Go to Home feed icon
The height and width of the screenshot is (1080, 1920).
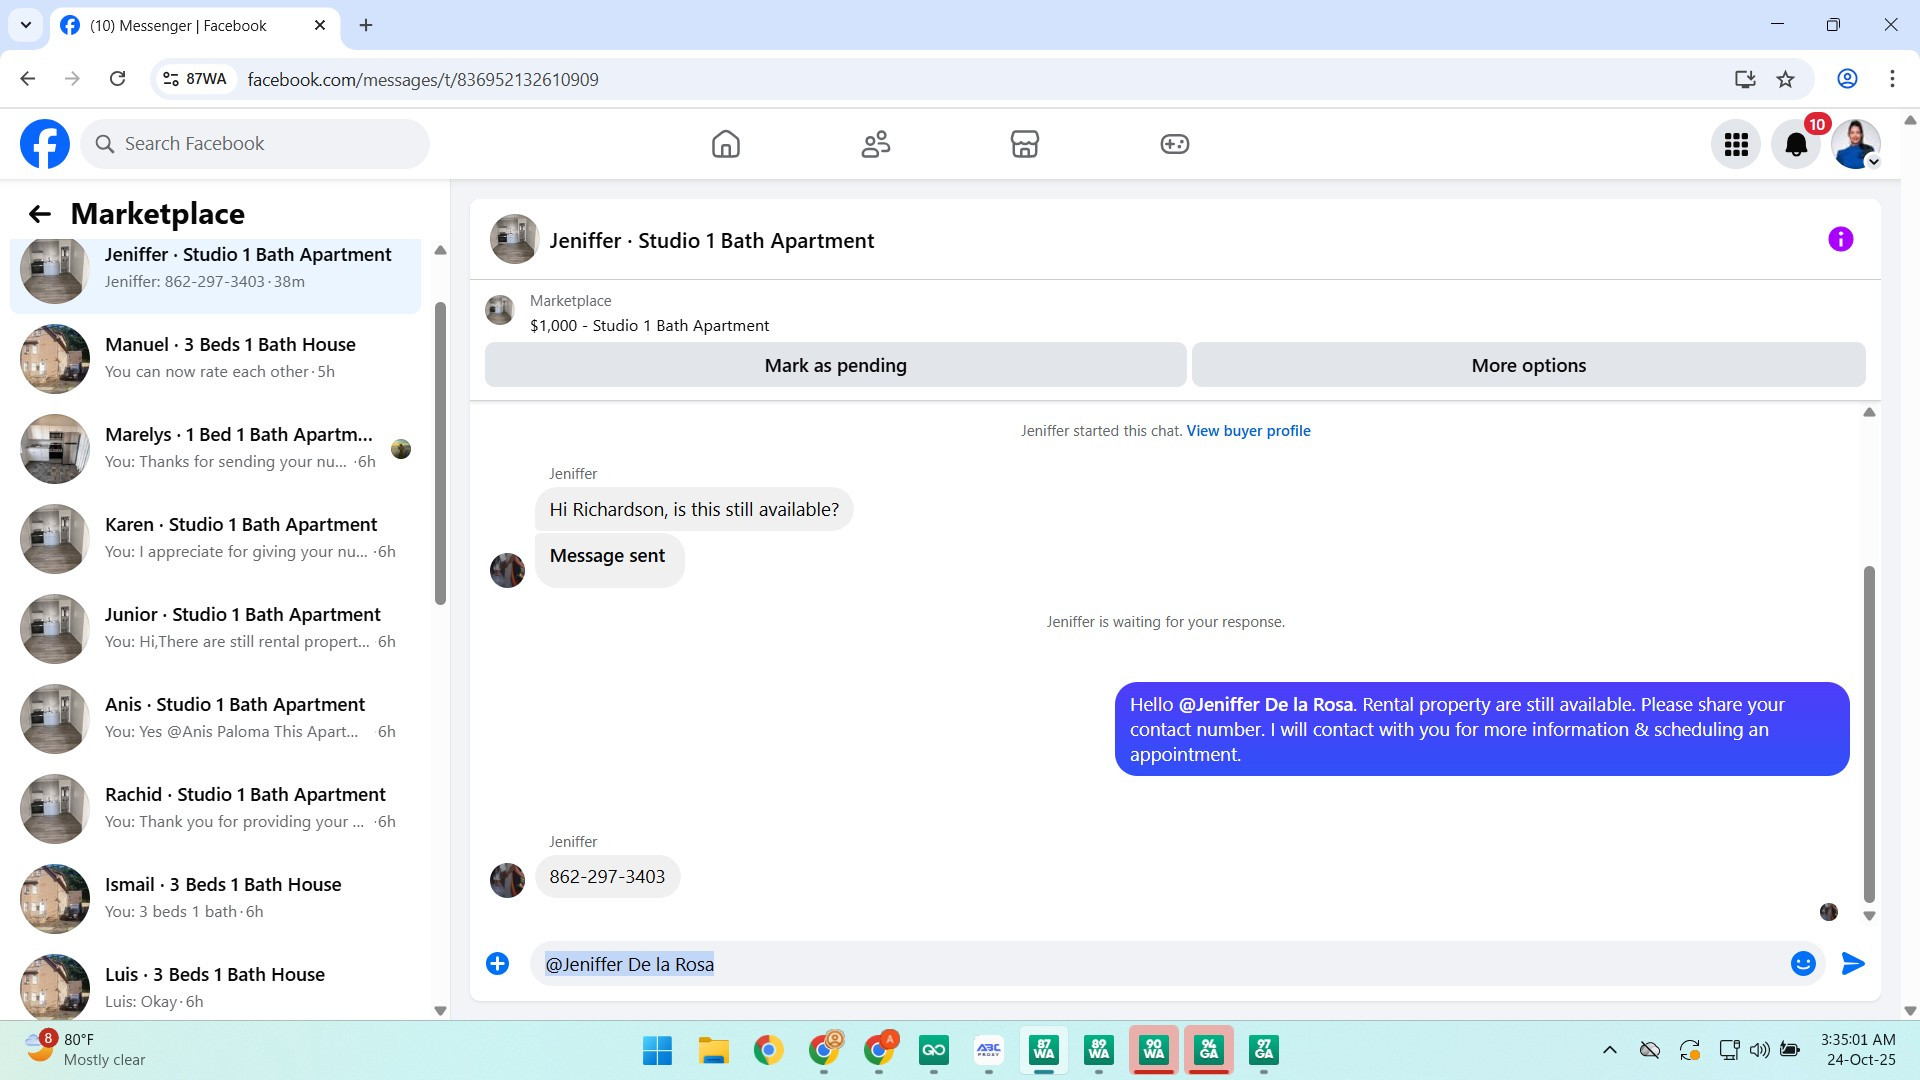pyautogui.click(x=726, y=144)
